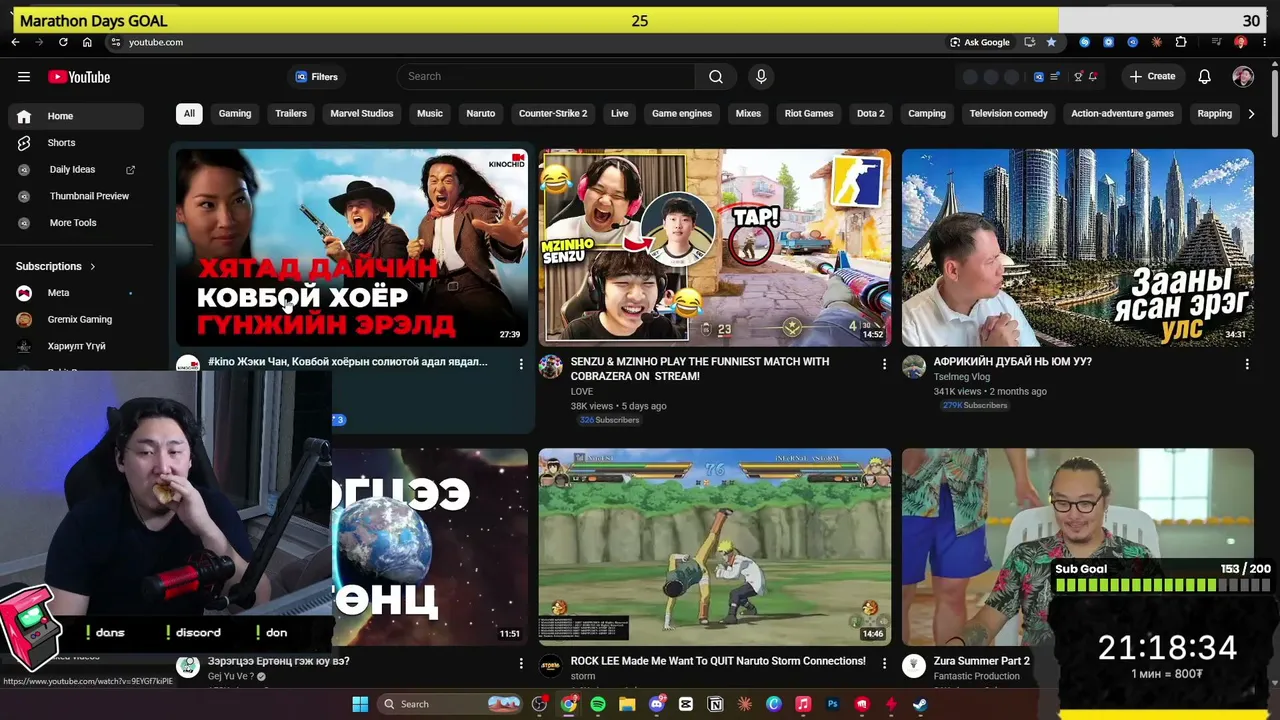Expand the Subscriptions section
The height and width of the screenshot is (720, 1280).
56,267
